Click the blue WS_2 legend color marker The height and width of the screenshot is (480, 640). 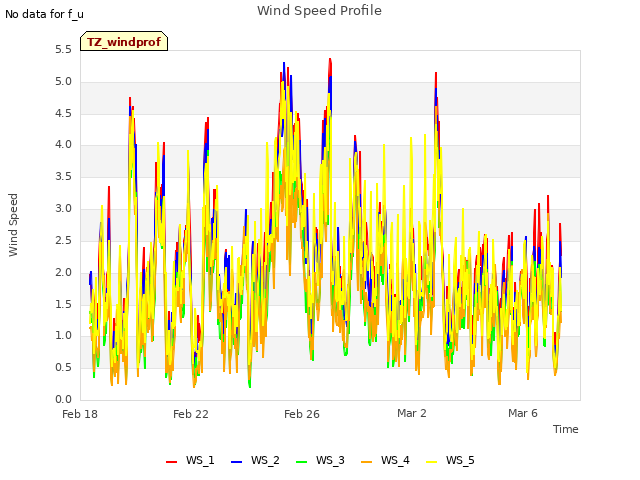[236, 462]
